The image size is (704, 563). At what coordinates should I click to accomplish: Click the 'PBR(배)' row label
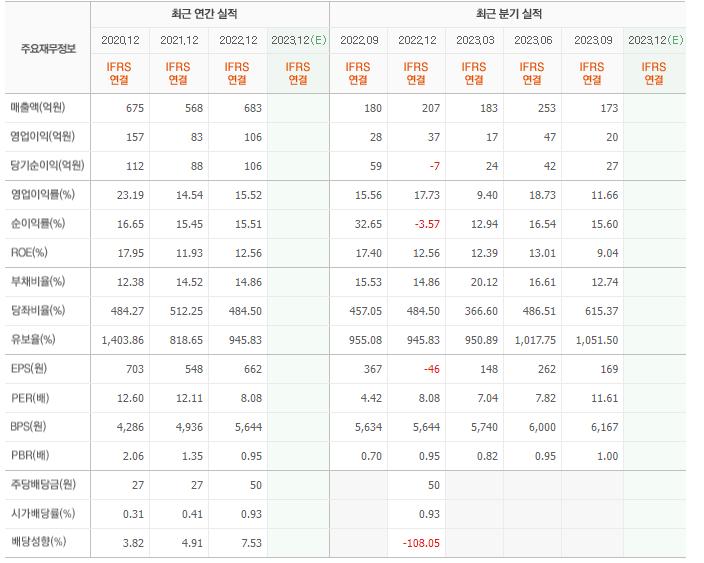point(30,456)
